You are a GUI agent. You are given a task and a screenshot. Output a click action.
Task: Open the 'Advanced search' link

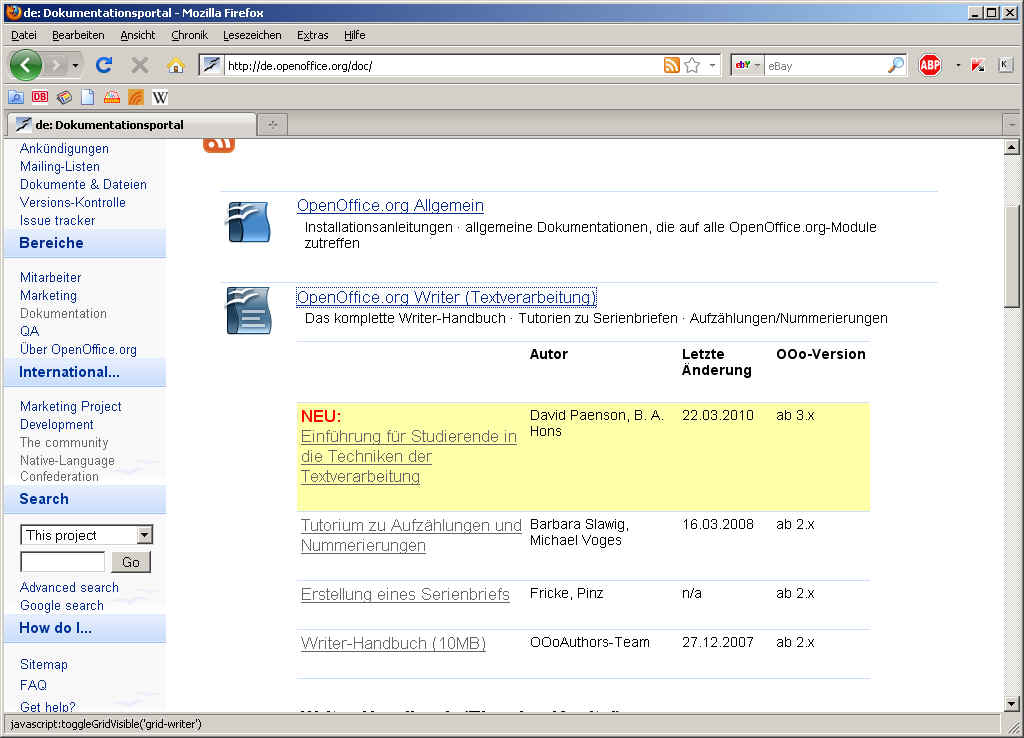pyautogui.click(x=69, y=587)
